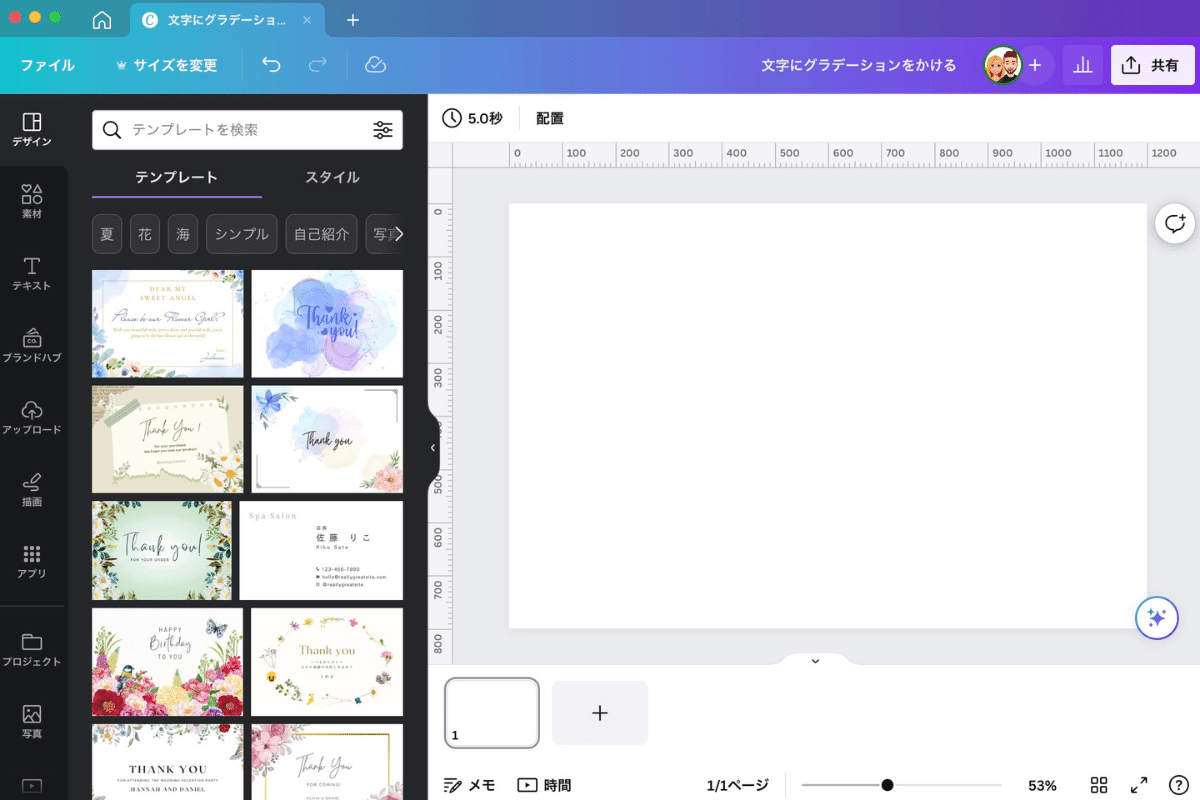Open comments with the speech bubble icon
Image resolution: width=1200 pixels, height=800 pixels.
[1174, 223]
